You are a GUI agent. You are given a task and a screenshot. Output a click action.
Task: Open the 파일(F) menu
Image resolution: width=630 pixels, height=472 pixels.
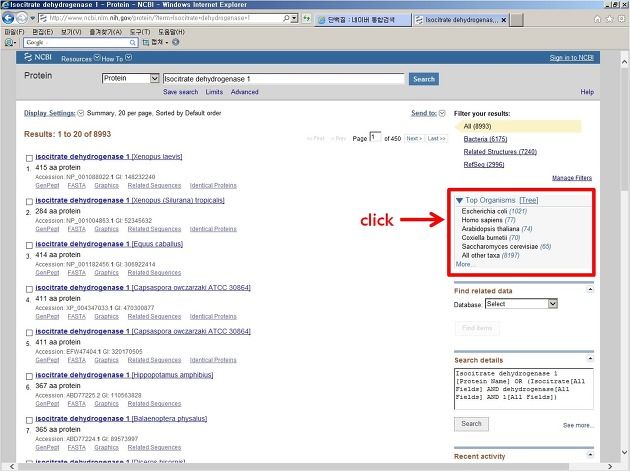pyautogui.click(x=14, y=32)
